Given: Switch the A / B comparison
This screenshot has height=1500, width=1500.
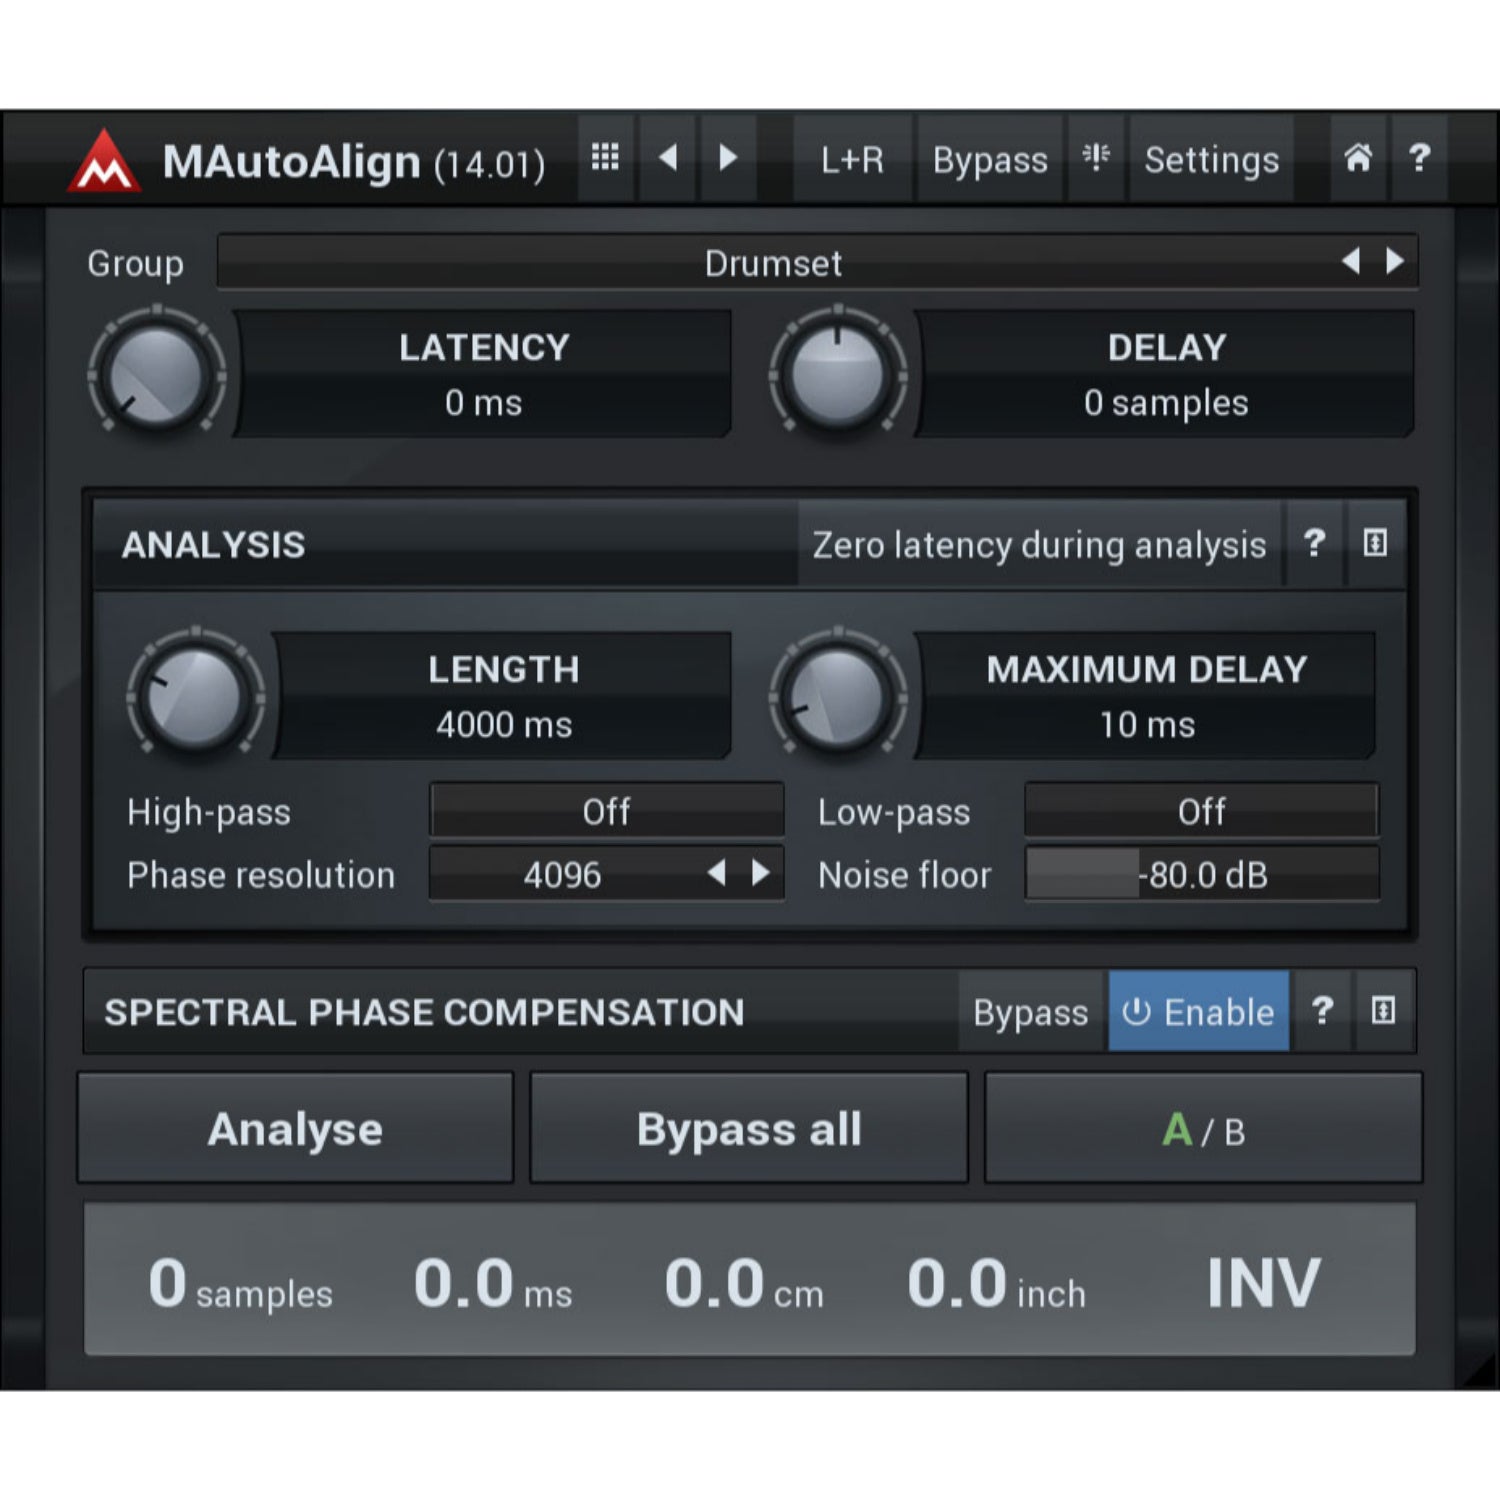Looking at the screenshot, I should [x=1203, y=1128].
